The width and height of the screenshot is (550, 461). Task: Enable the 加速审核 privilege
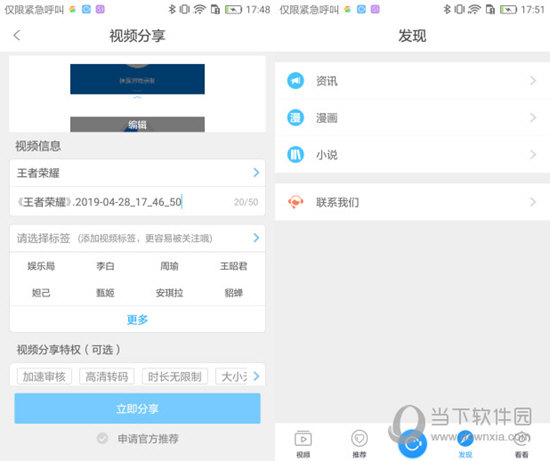44,376
